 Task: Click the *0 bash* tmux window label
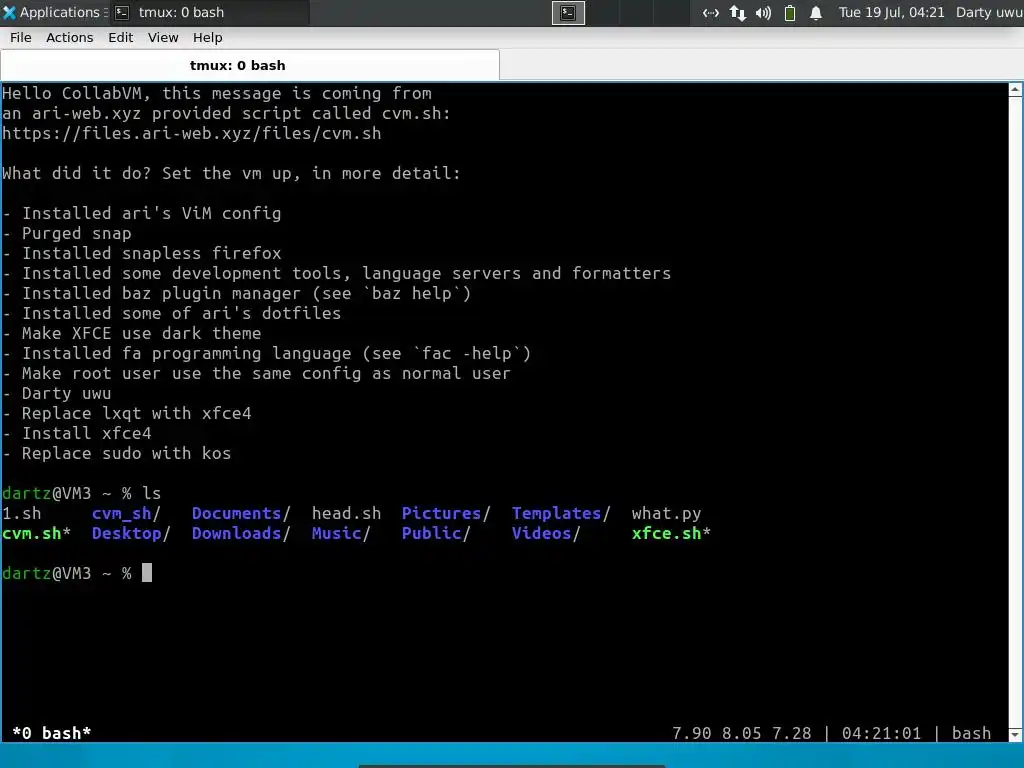tap(52, 733)
